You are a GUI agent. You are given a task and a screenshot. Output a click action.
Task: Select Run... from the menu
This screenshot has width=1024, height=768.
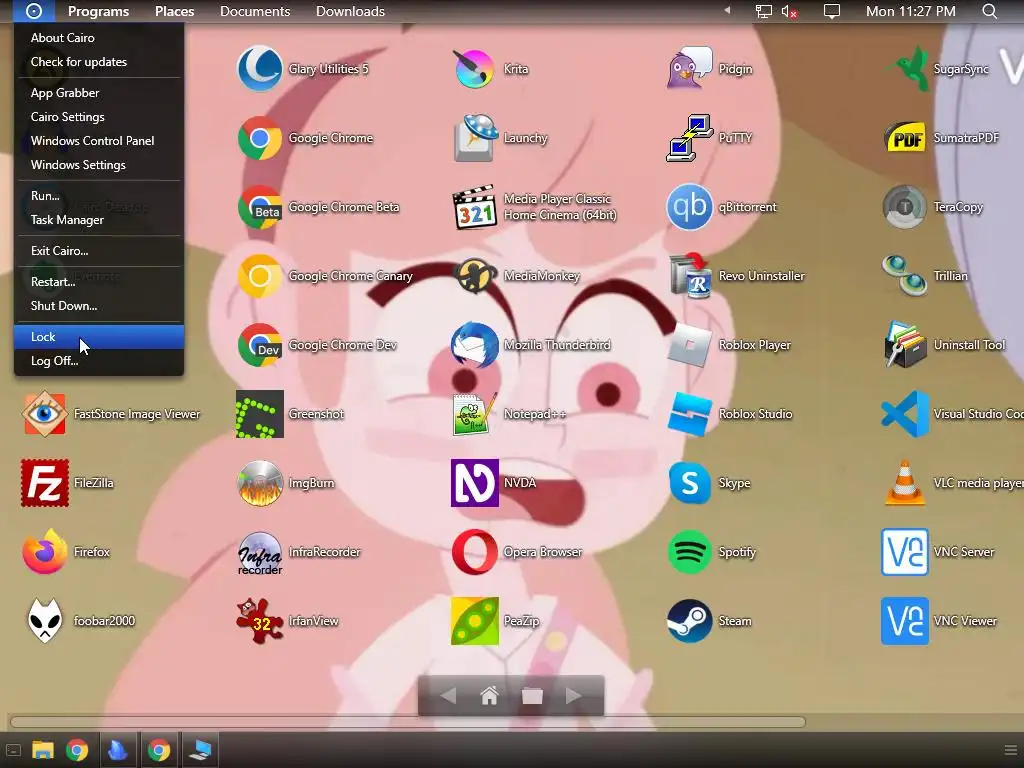[x=99, y=196]
